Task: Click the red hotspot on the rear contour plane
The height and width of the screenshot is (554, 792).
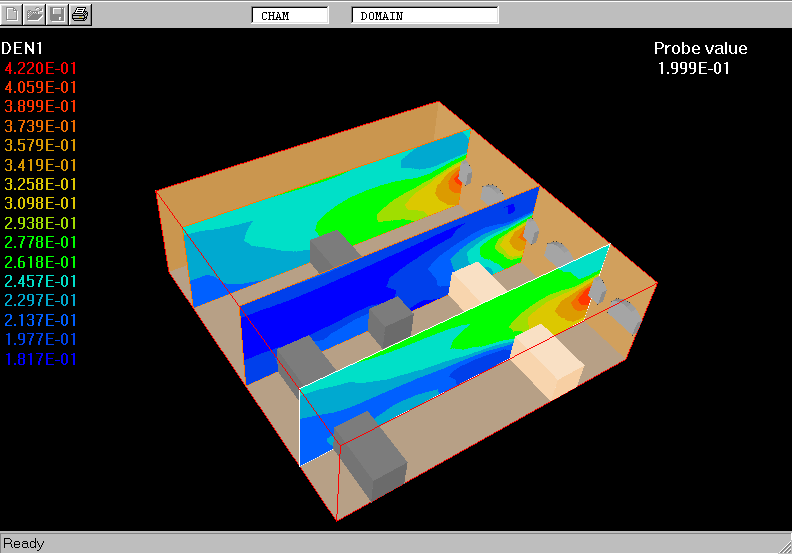Action: [458, 180]
